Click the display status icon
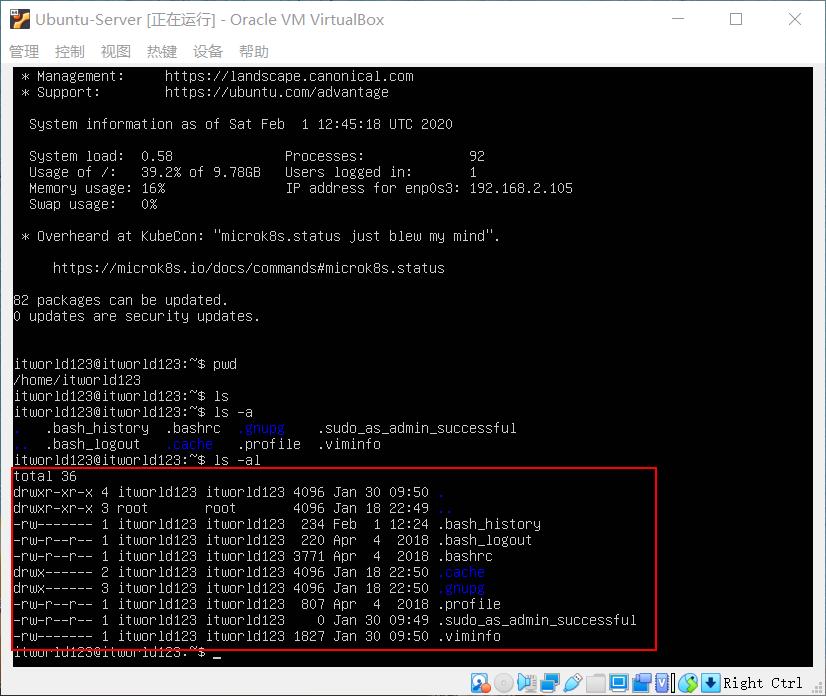The height and width of the screenshot is (696, 826). point(617,682)
